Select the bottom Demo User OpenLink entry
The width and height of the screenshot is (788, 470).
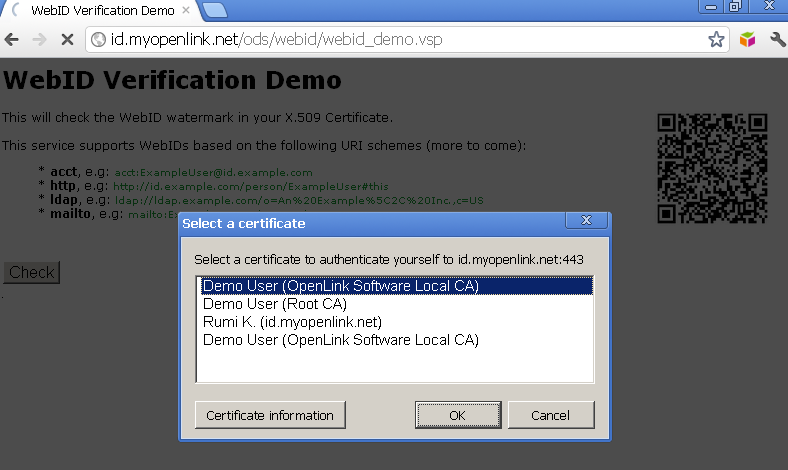(340, 340)
